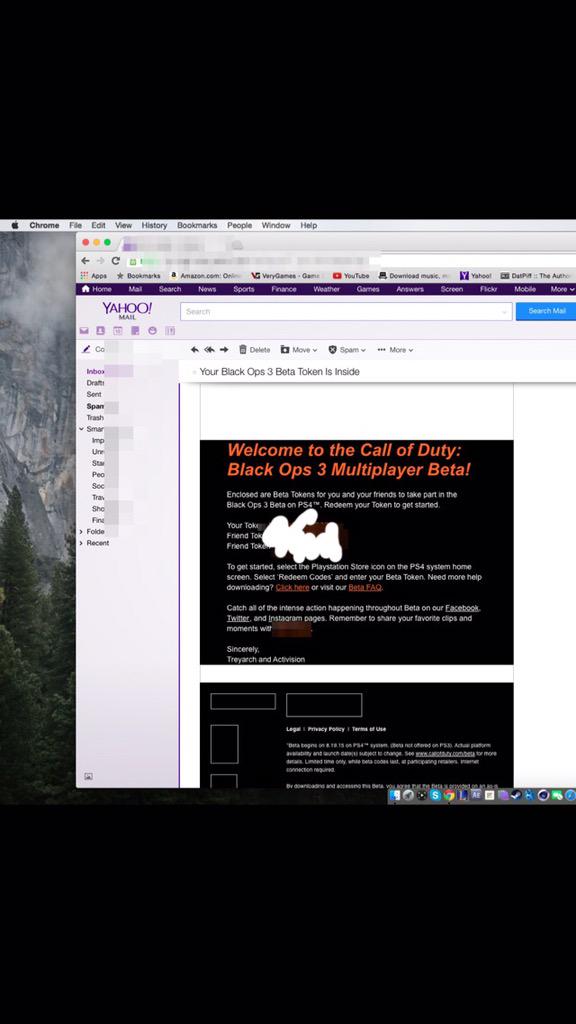Open the Amazon.com bookmark

206,276
